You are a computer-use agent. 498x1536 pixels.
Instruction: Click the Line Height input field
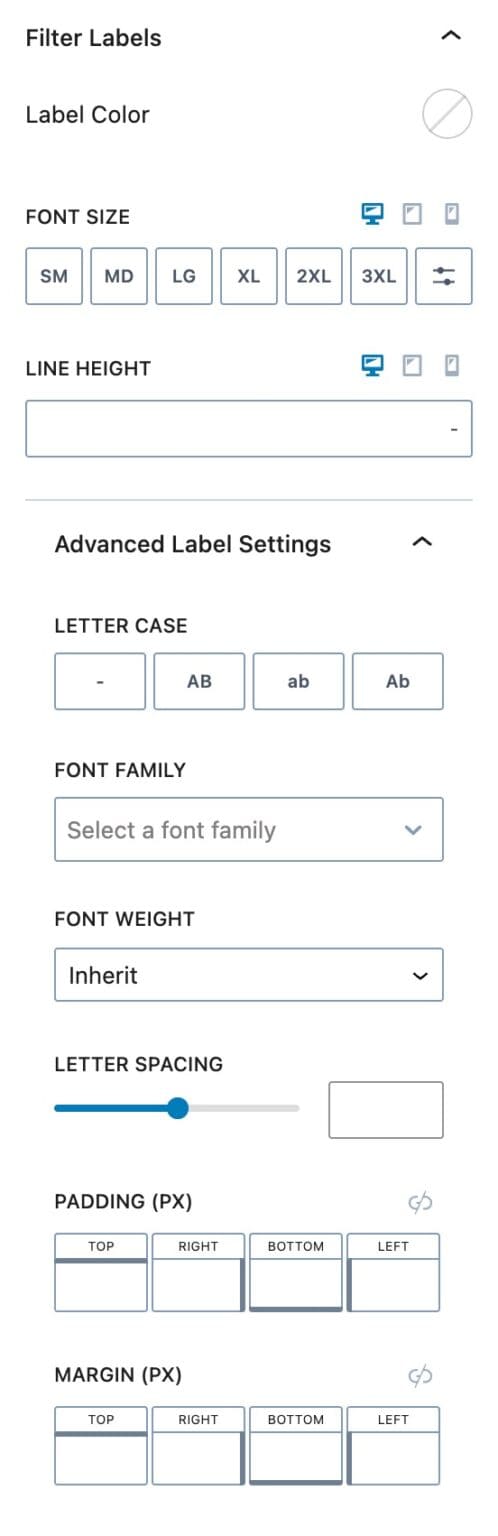(249, 428)
